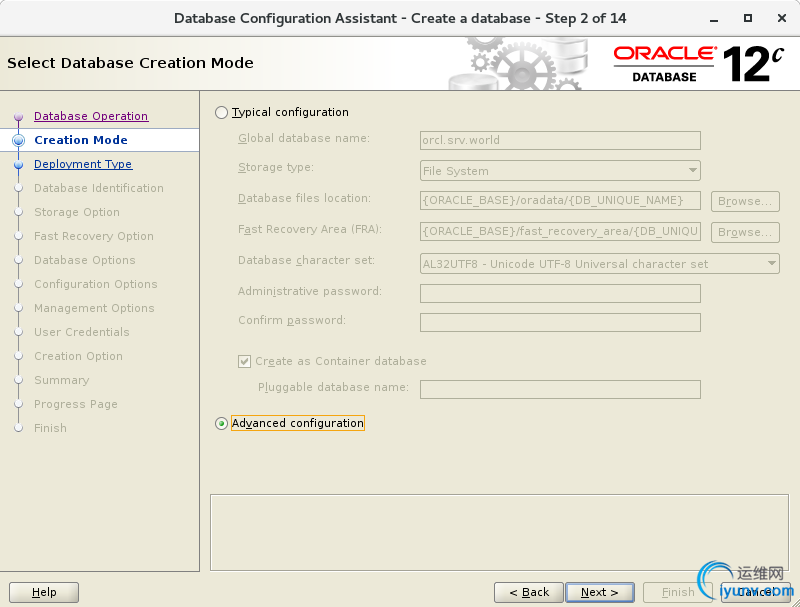Image resolution: width=800 pixels, height=607 pixels.
Task: Browse for Fast Recovery Area
Action: (745, 233)
